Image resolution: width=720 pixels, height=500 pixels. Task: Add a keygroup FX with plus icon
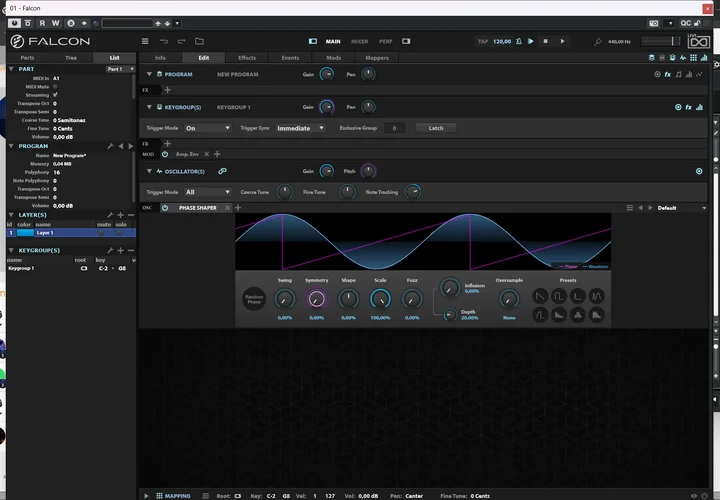click(x=167, y=143)
